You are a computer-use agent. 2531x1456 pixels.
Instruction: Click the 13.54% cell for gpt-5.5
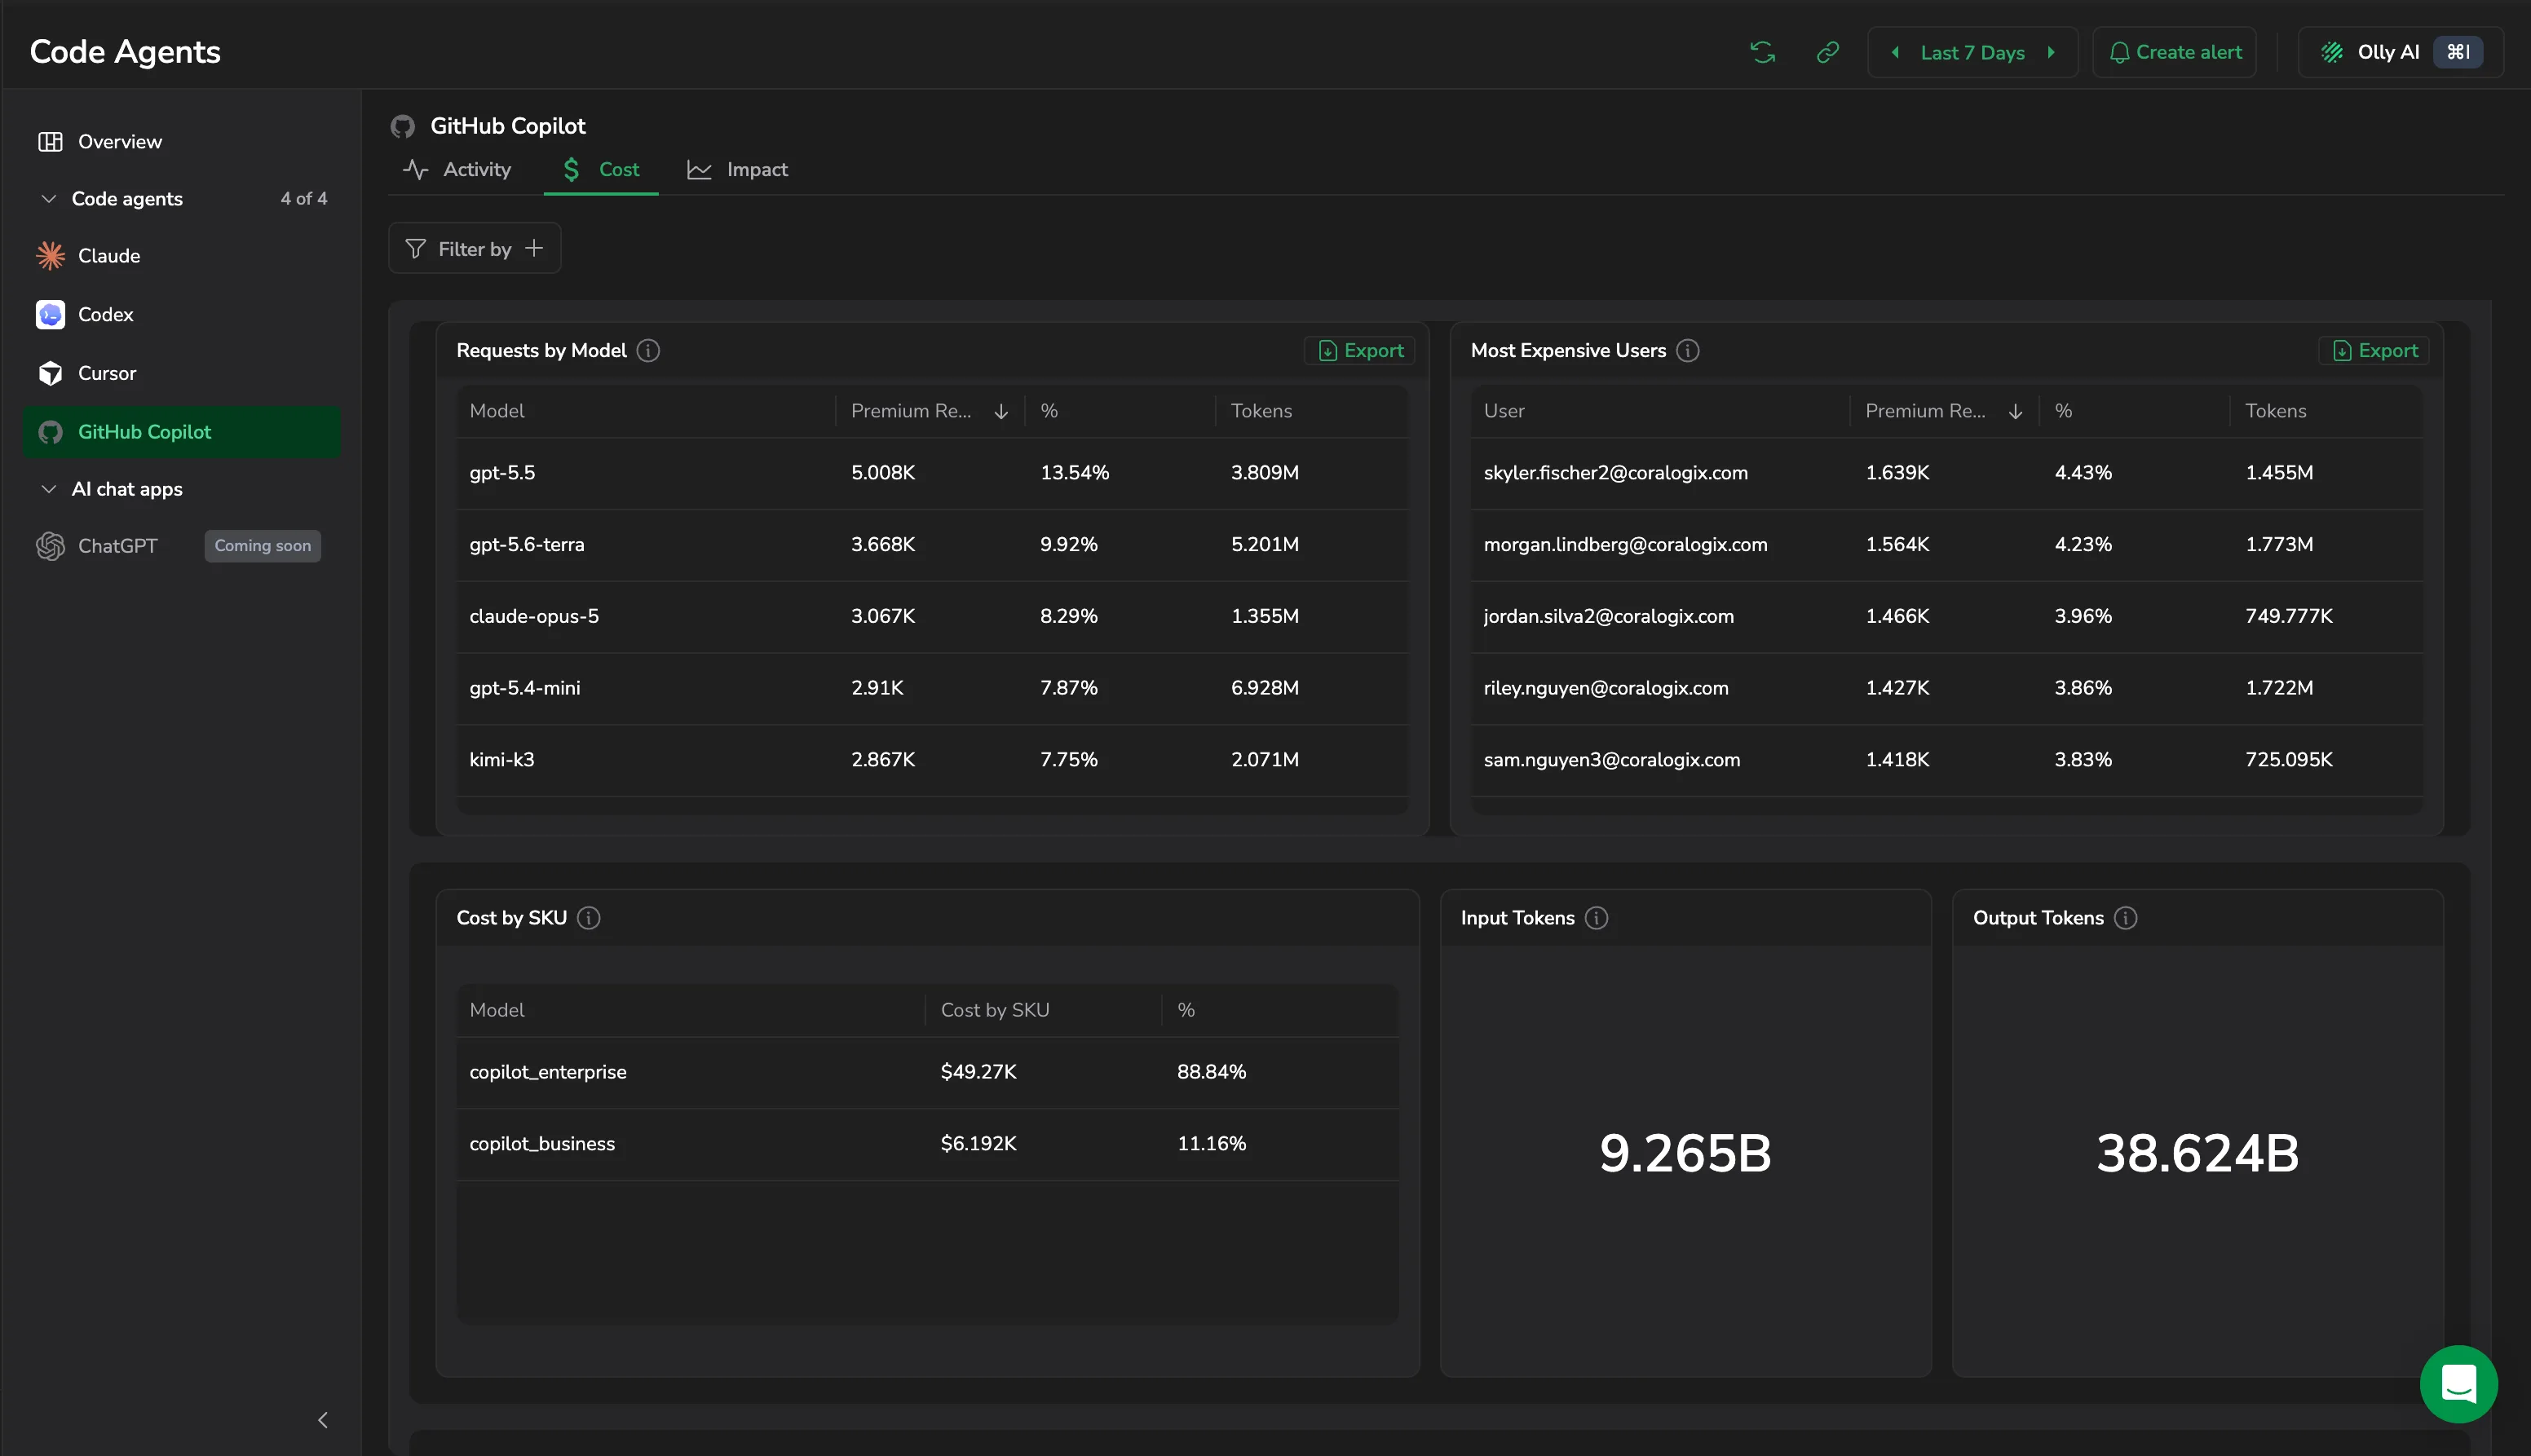[x=1074, y=473]
